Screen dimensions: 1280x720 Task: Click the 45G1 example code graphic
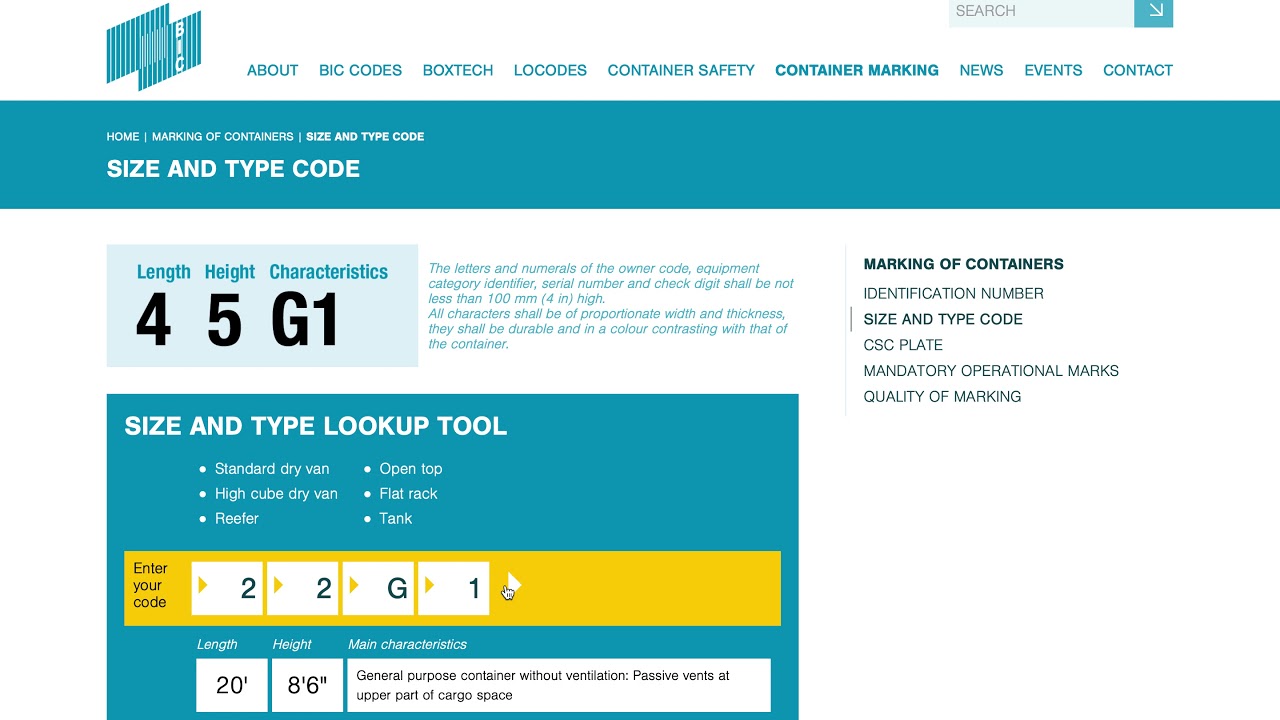[262, 306]
